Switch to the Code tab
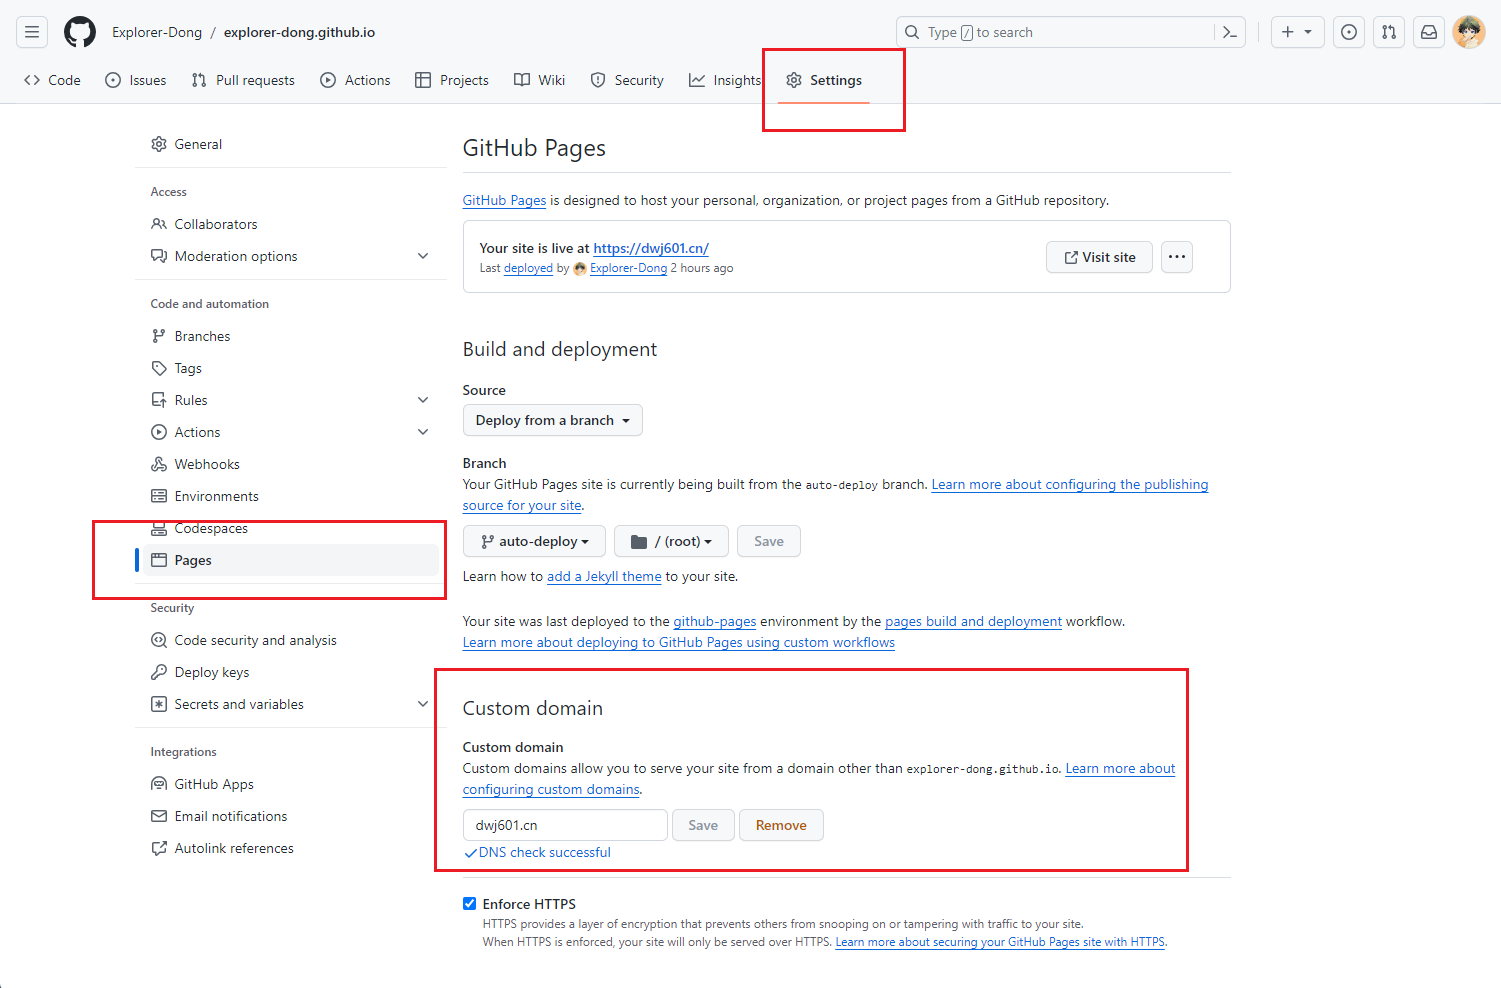 [x=53, y=80]
